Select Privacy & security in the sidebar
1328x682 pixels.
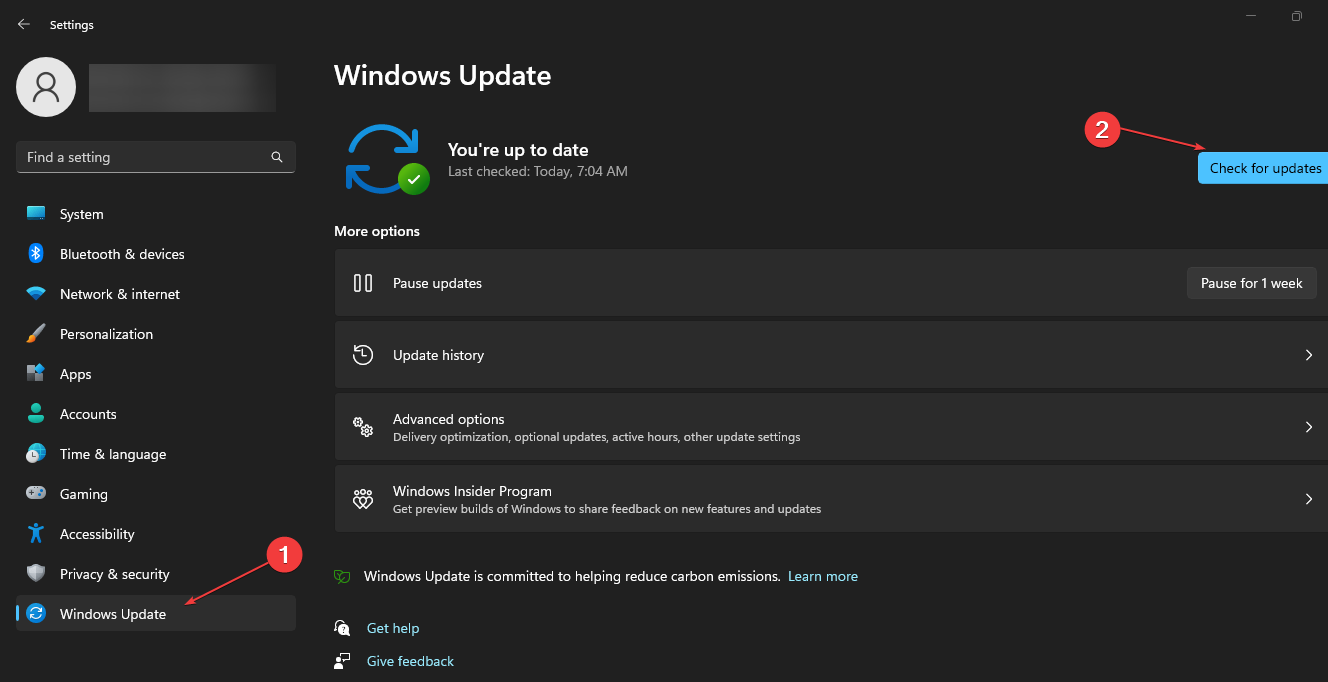click(x=115, y=573)
